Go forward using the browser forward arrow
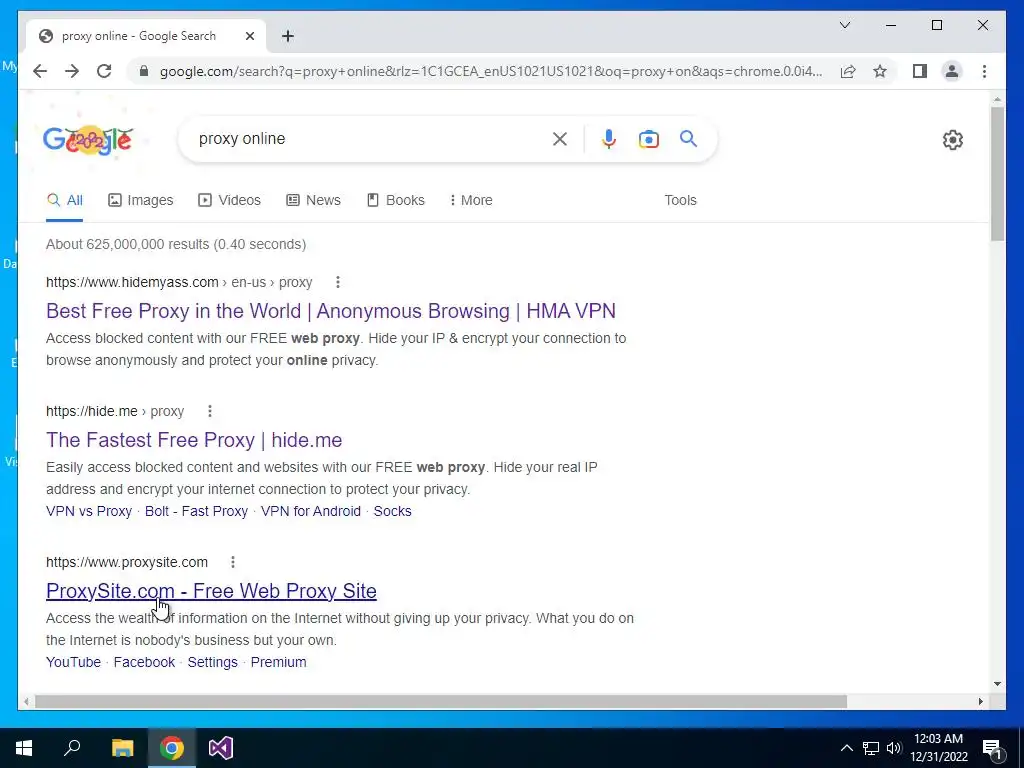Viewport: 1024px width, 768px height. pos(72,71)
